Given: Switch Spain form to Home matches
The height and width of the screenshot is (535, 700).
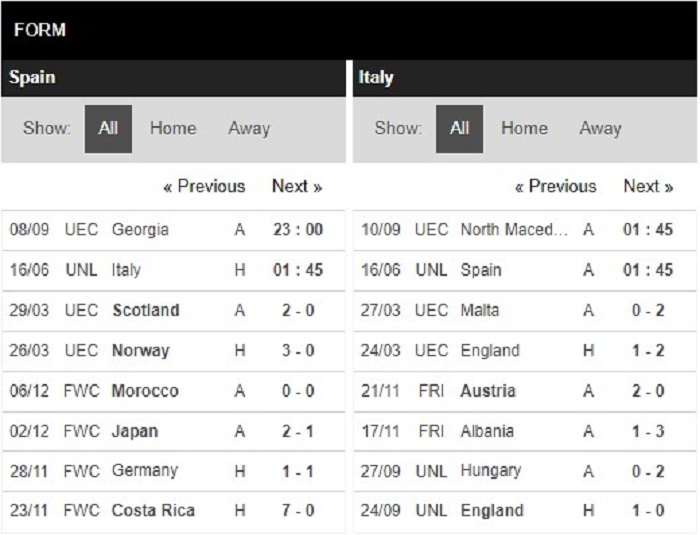Looking at the screenshot, I should [x=173, y=129].
